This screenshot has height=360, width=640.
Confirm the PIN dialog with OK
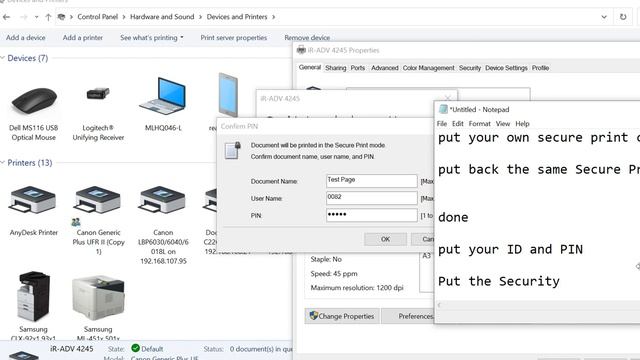click(x=385, y=239)
